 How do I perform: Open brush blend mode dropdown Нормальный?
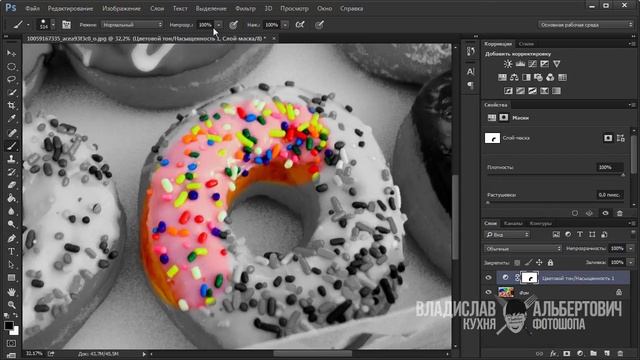point(132,25)
